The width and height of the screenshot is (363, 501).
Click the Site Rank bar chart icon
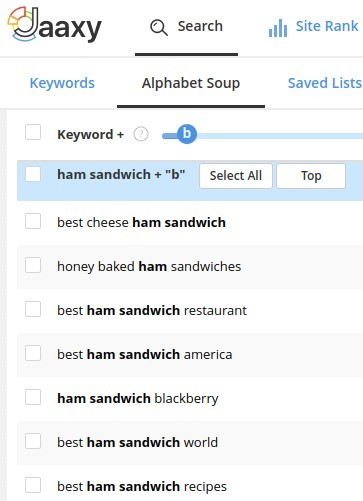tap(278, 28)
